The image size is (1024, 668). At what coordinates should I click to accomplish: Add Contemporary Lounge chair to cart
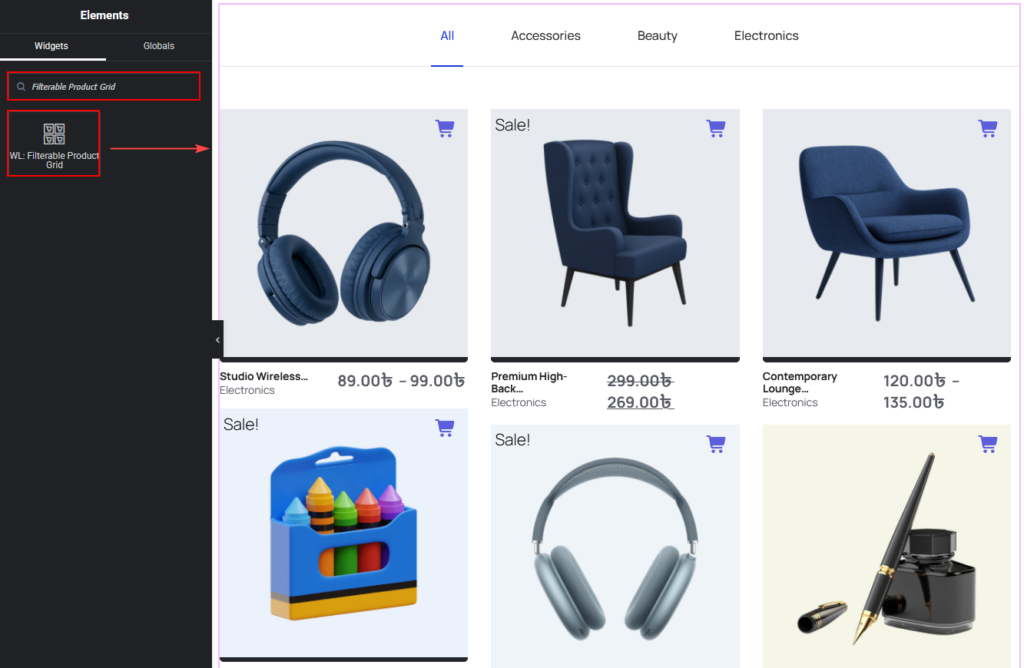pos(987,128)
